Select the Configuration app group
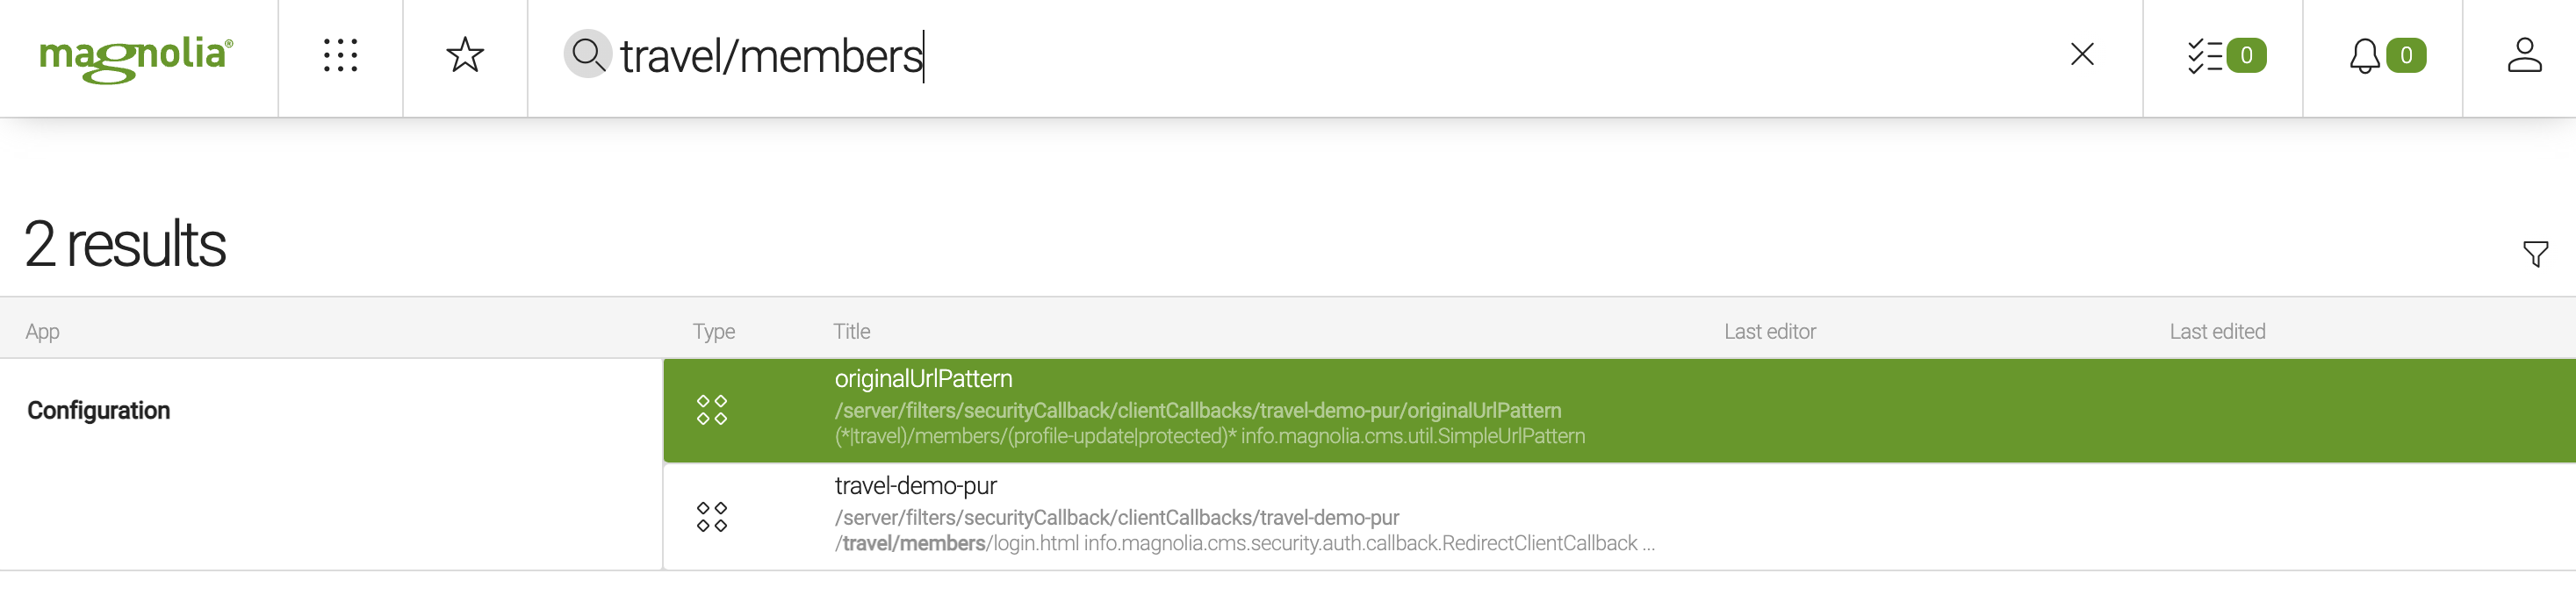 [99, 410]
